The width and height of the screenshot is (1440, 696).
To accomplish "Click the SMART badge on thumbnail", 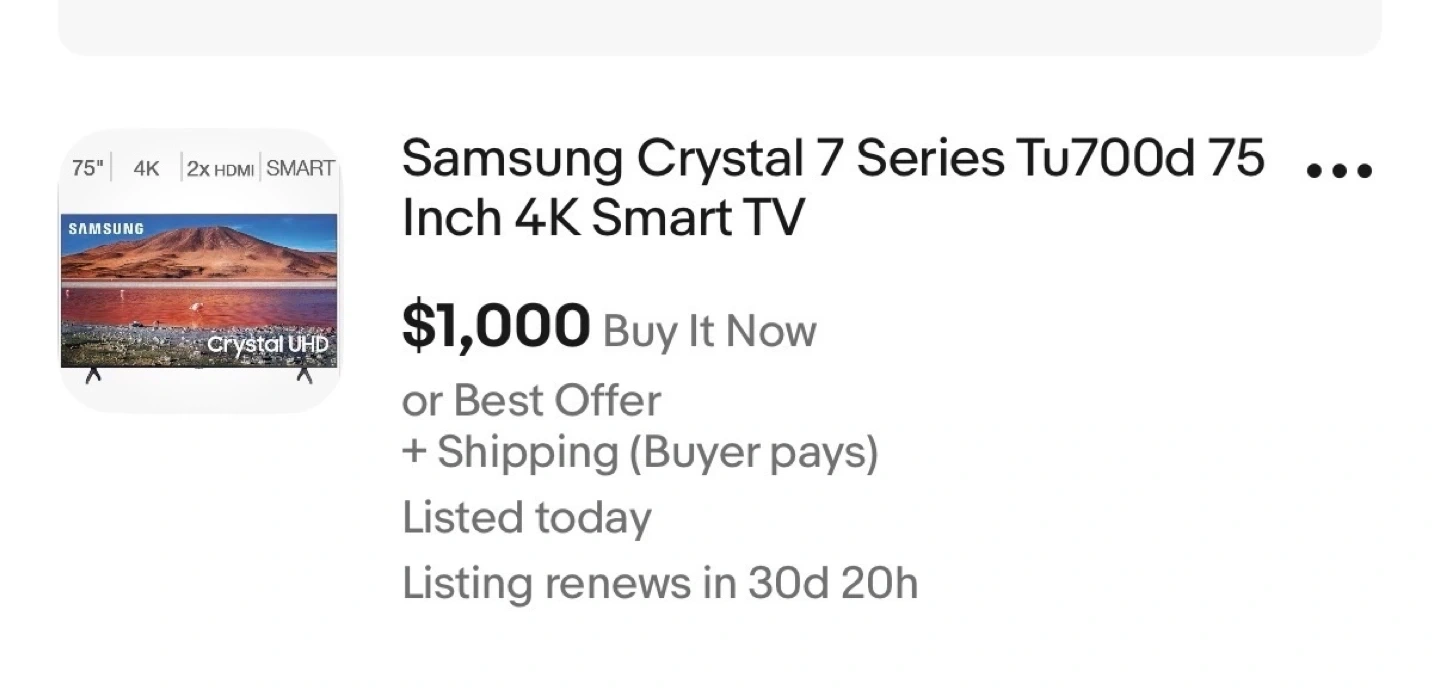I will tap(300, 168).
